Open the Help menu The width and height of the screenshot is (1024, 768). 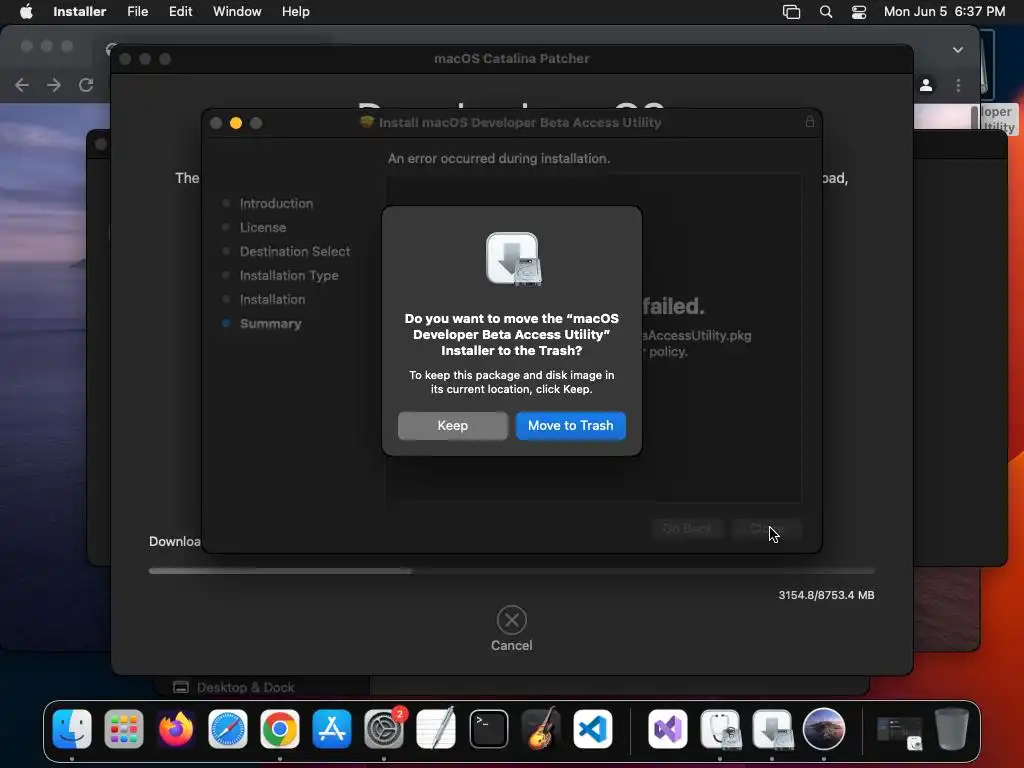pos(295,12)
